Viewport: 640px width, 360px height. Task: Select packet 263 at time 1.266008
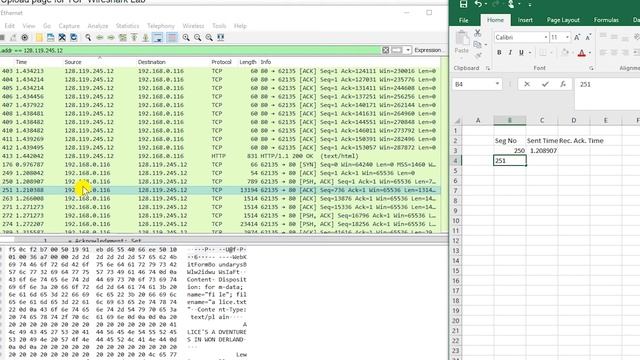[220, 198]
